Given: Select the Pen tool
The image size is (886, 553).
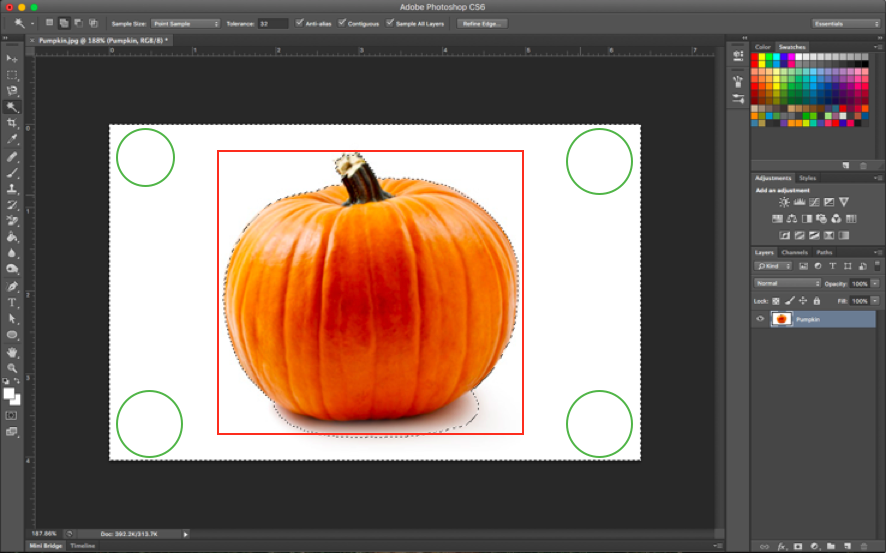Looking at the screenshot, I should [12, 286].
